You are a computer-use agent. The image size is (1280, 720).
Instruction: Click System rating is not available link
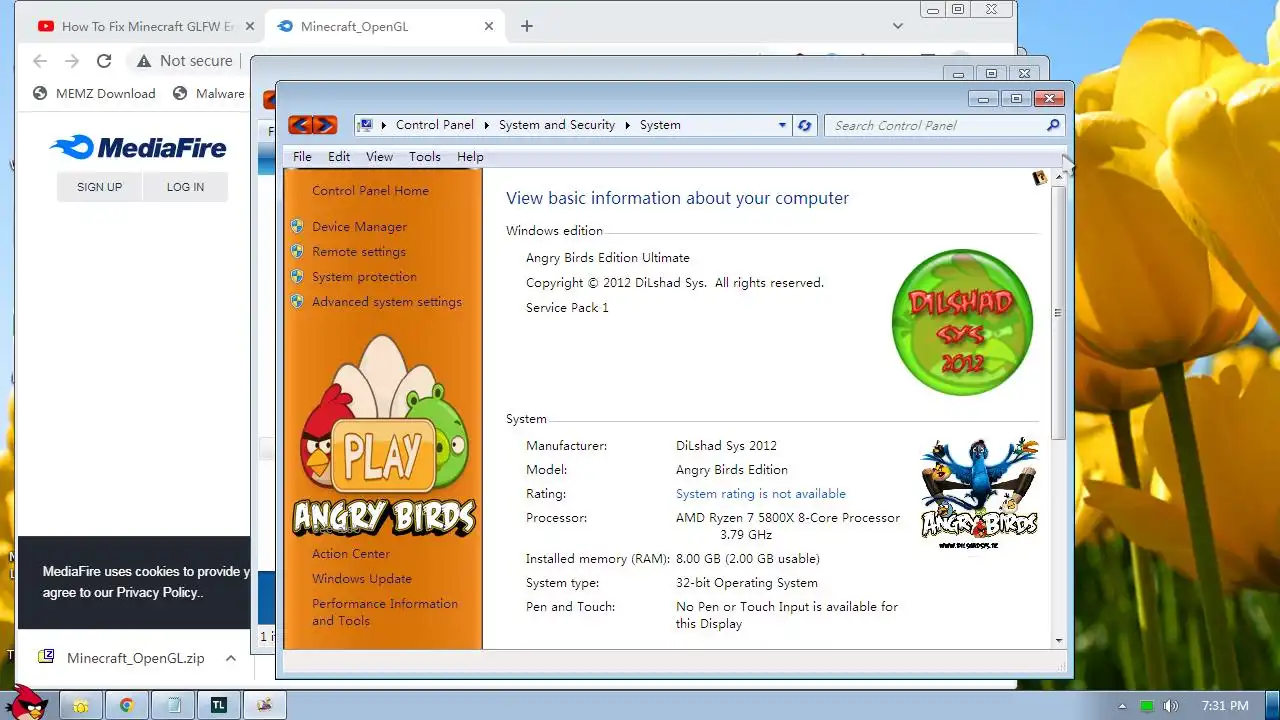[x=761, y=494]
